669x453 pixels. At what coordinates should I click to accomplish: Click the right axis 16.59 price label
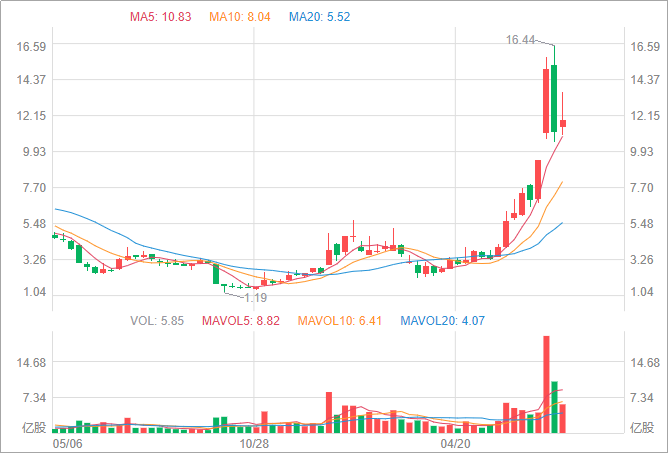click(x=645, y=46)
